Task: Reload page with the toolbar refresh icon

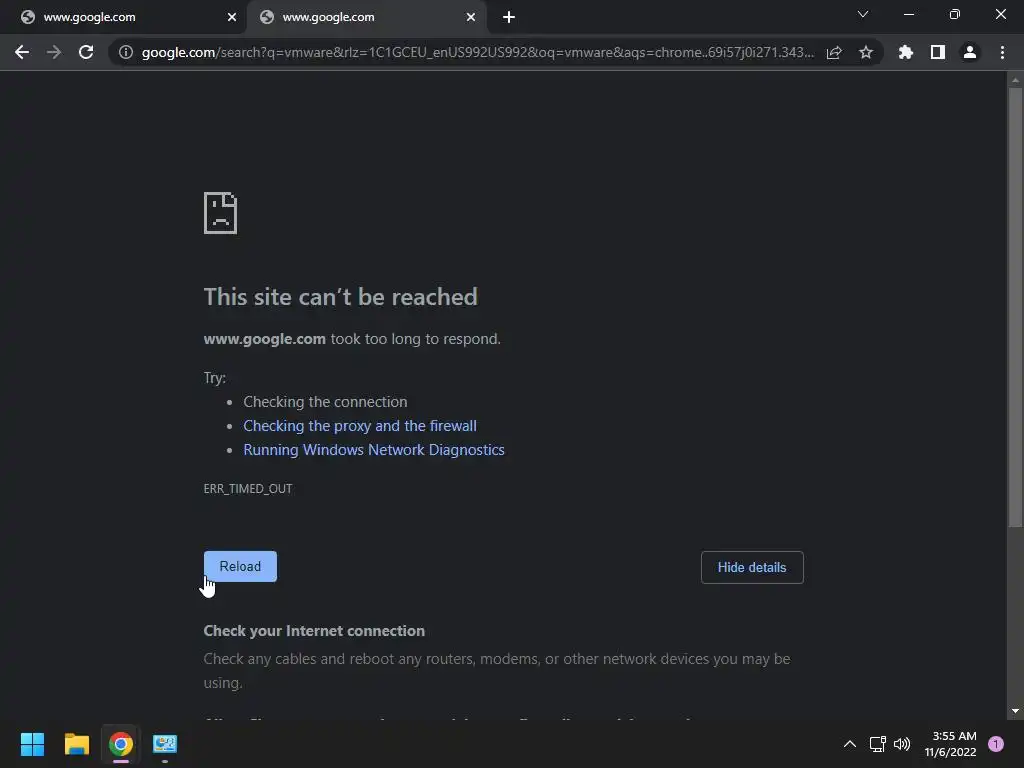Action: [86, 52]
